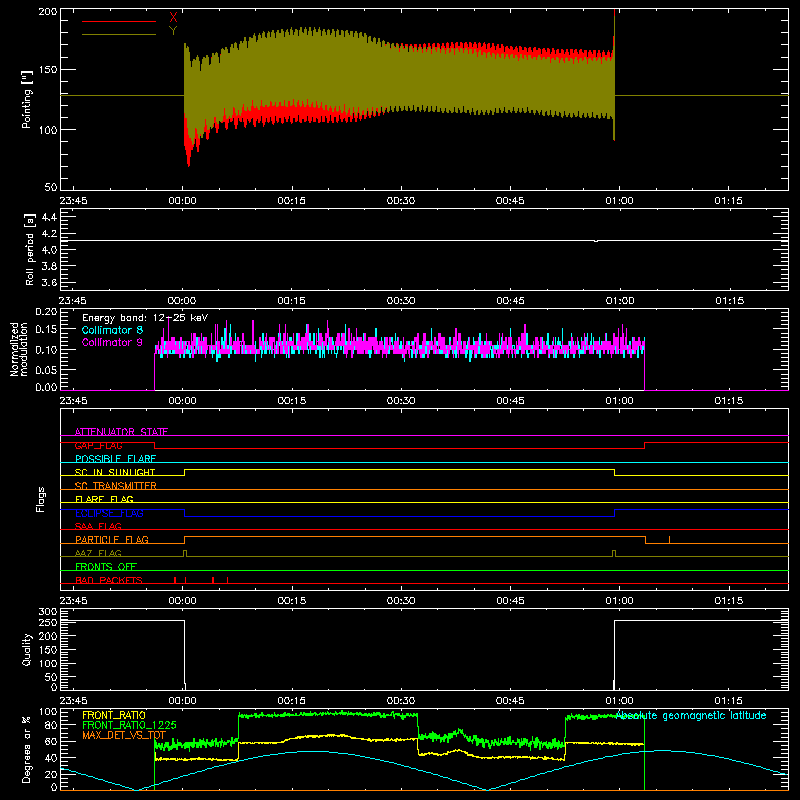Click the FRONTS_OFF flag label
800x800 pixels.
106,566
